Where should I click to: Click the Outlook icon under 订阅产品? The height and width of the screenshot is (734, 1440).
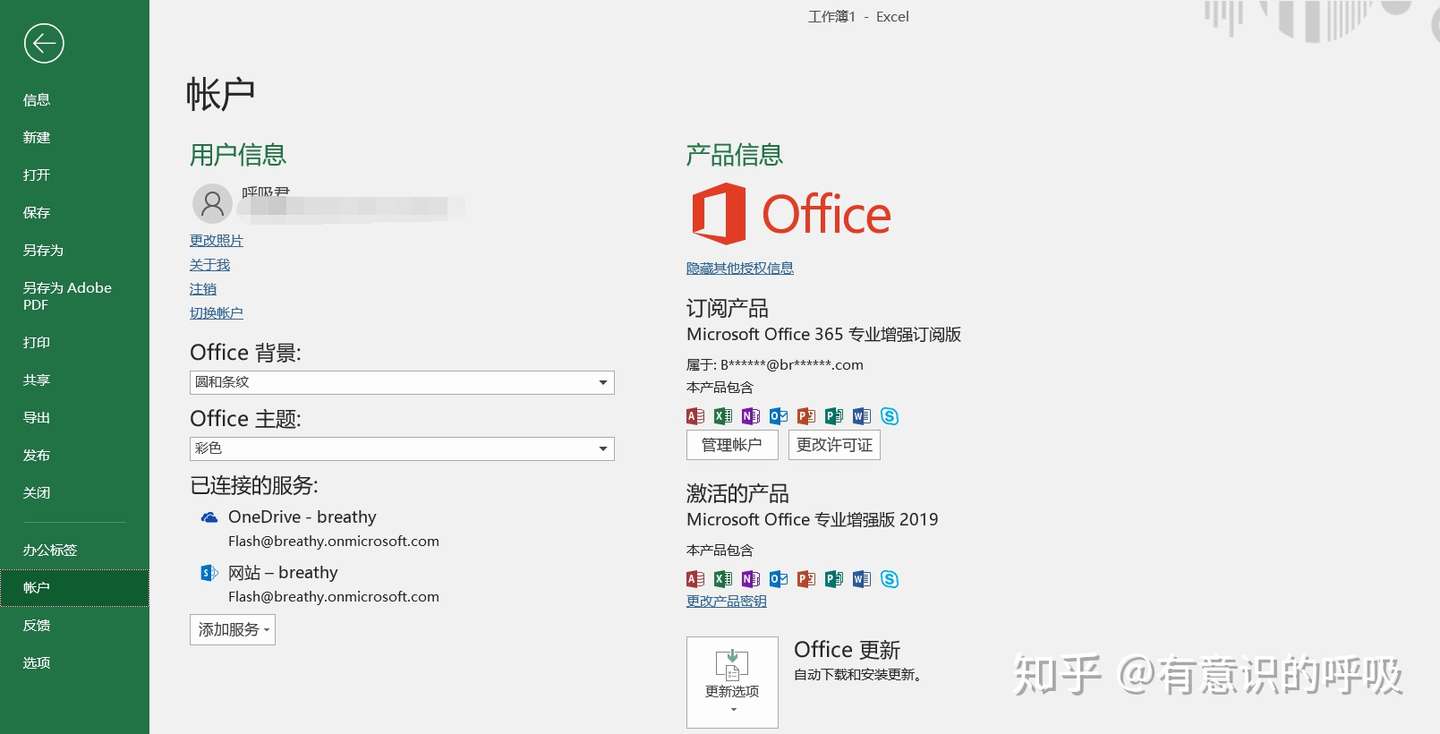click(779, 416)
